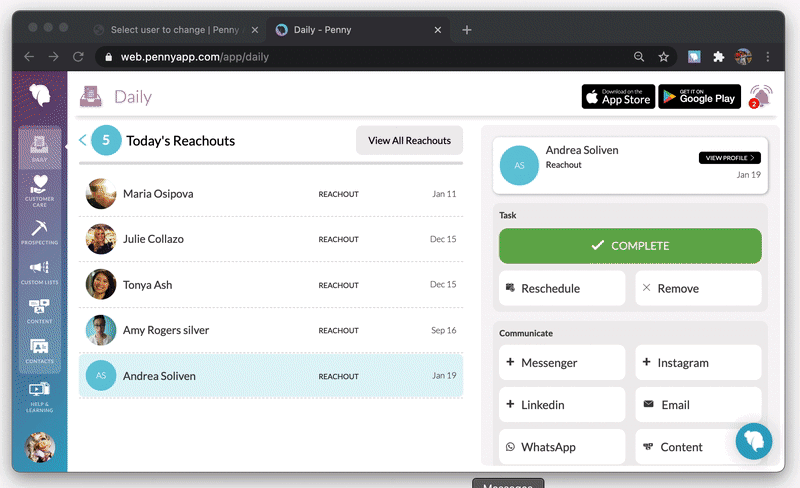Click the Penny logo in sidebar
Screen dimensions: 800x488
pos(40,95)
